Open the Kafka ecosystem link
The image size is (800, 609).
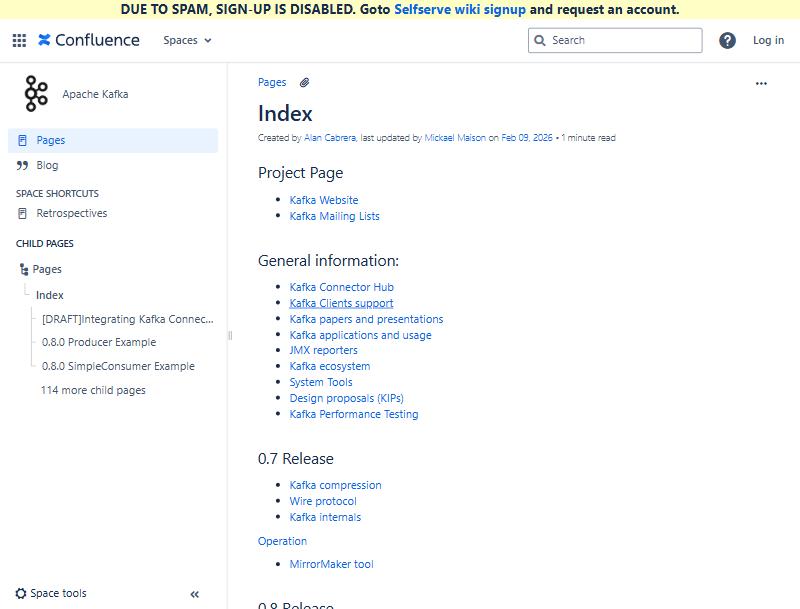(x=330, y=366)
